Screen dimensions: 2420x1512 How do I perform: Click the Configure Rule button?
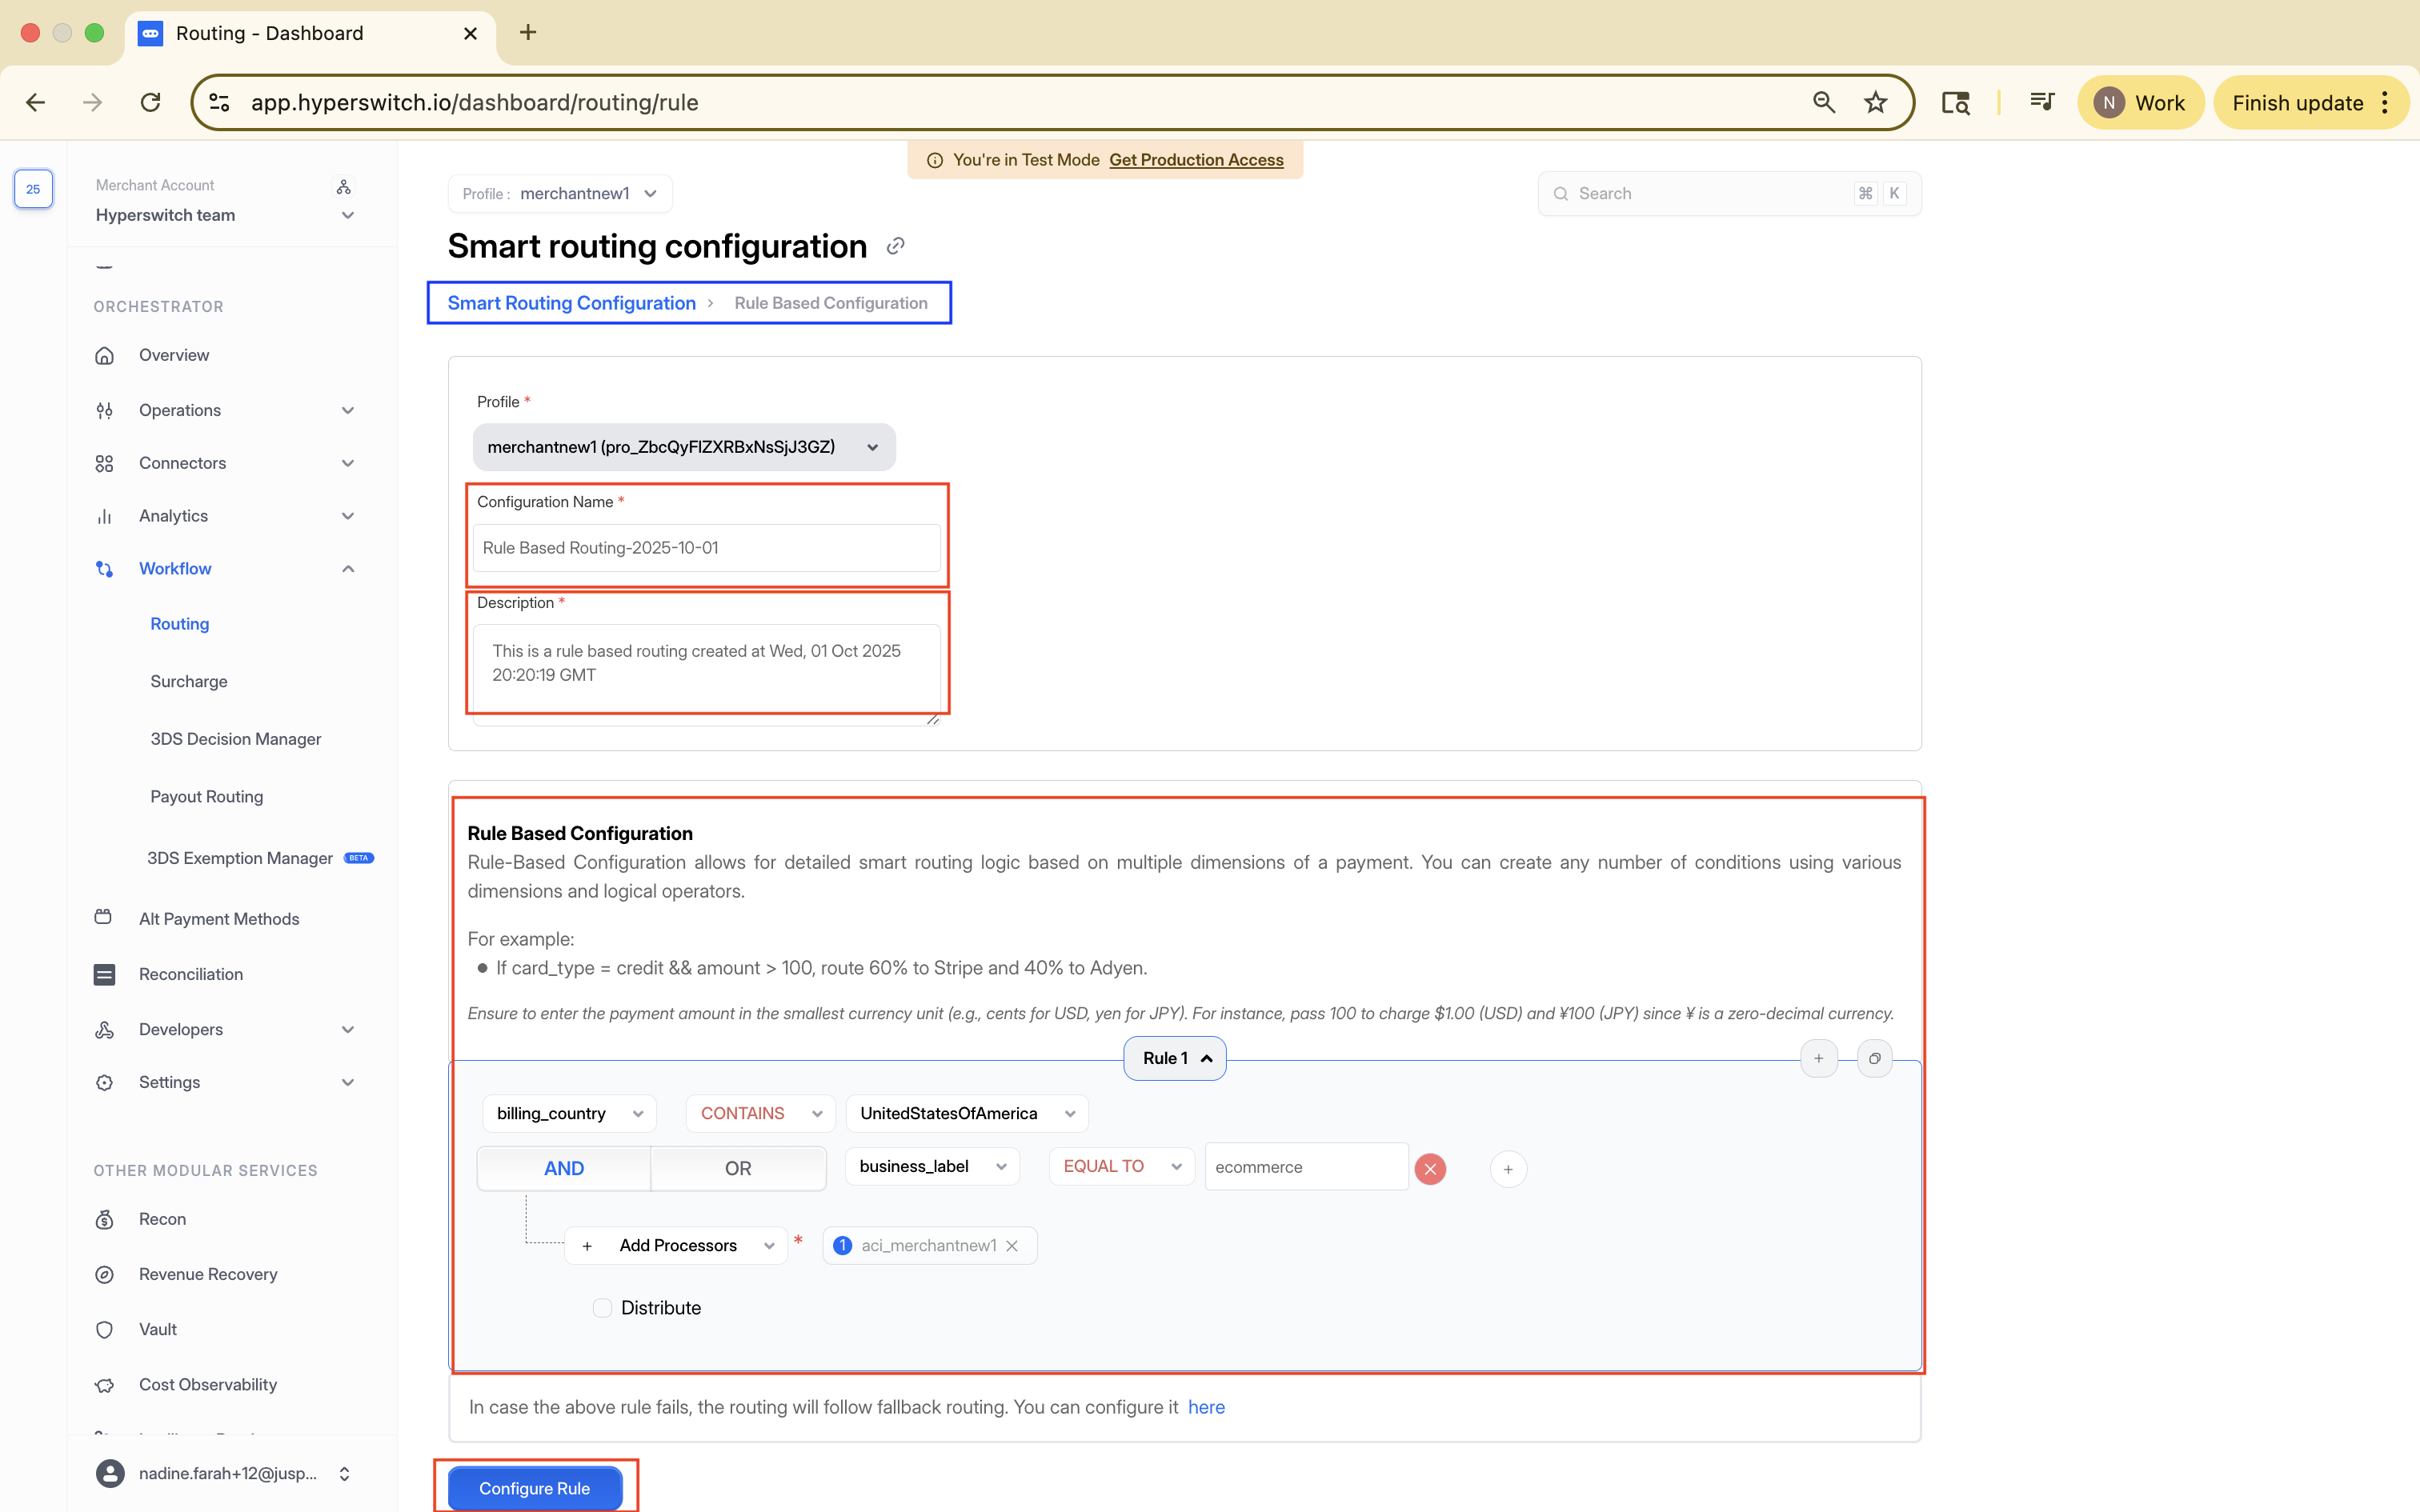pyautogui.click(x=535, y=1487)
